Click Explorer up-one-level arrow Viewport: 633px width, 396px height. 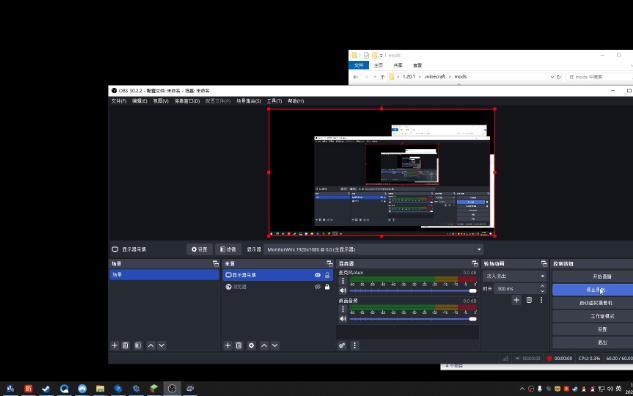[x=382, y=77]
